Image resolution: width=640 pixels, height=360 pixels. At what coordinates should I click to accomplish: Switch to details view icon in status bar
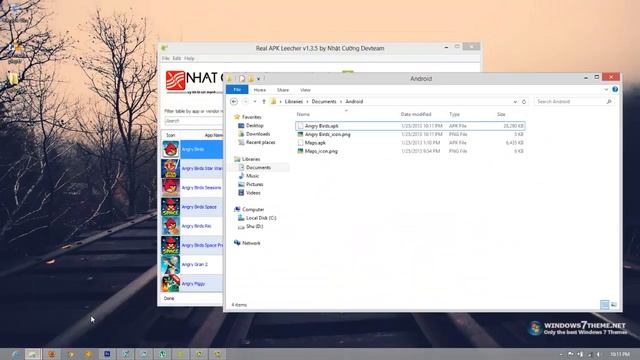click(604, 304)
